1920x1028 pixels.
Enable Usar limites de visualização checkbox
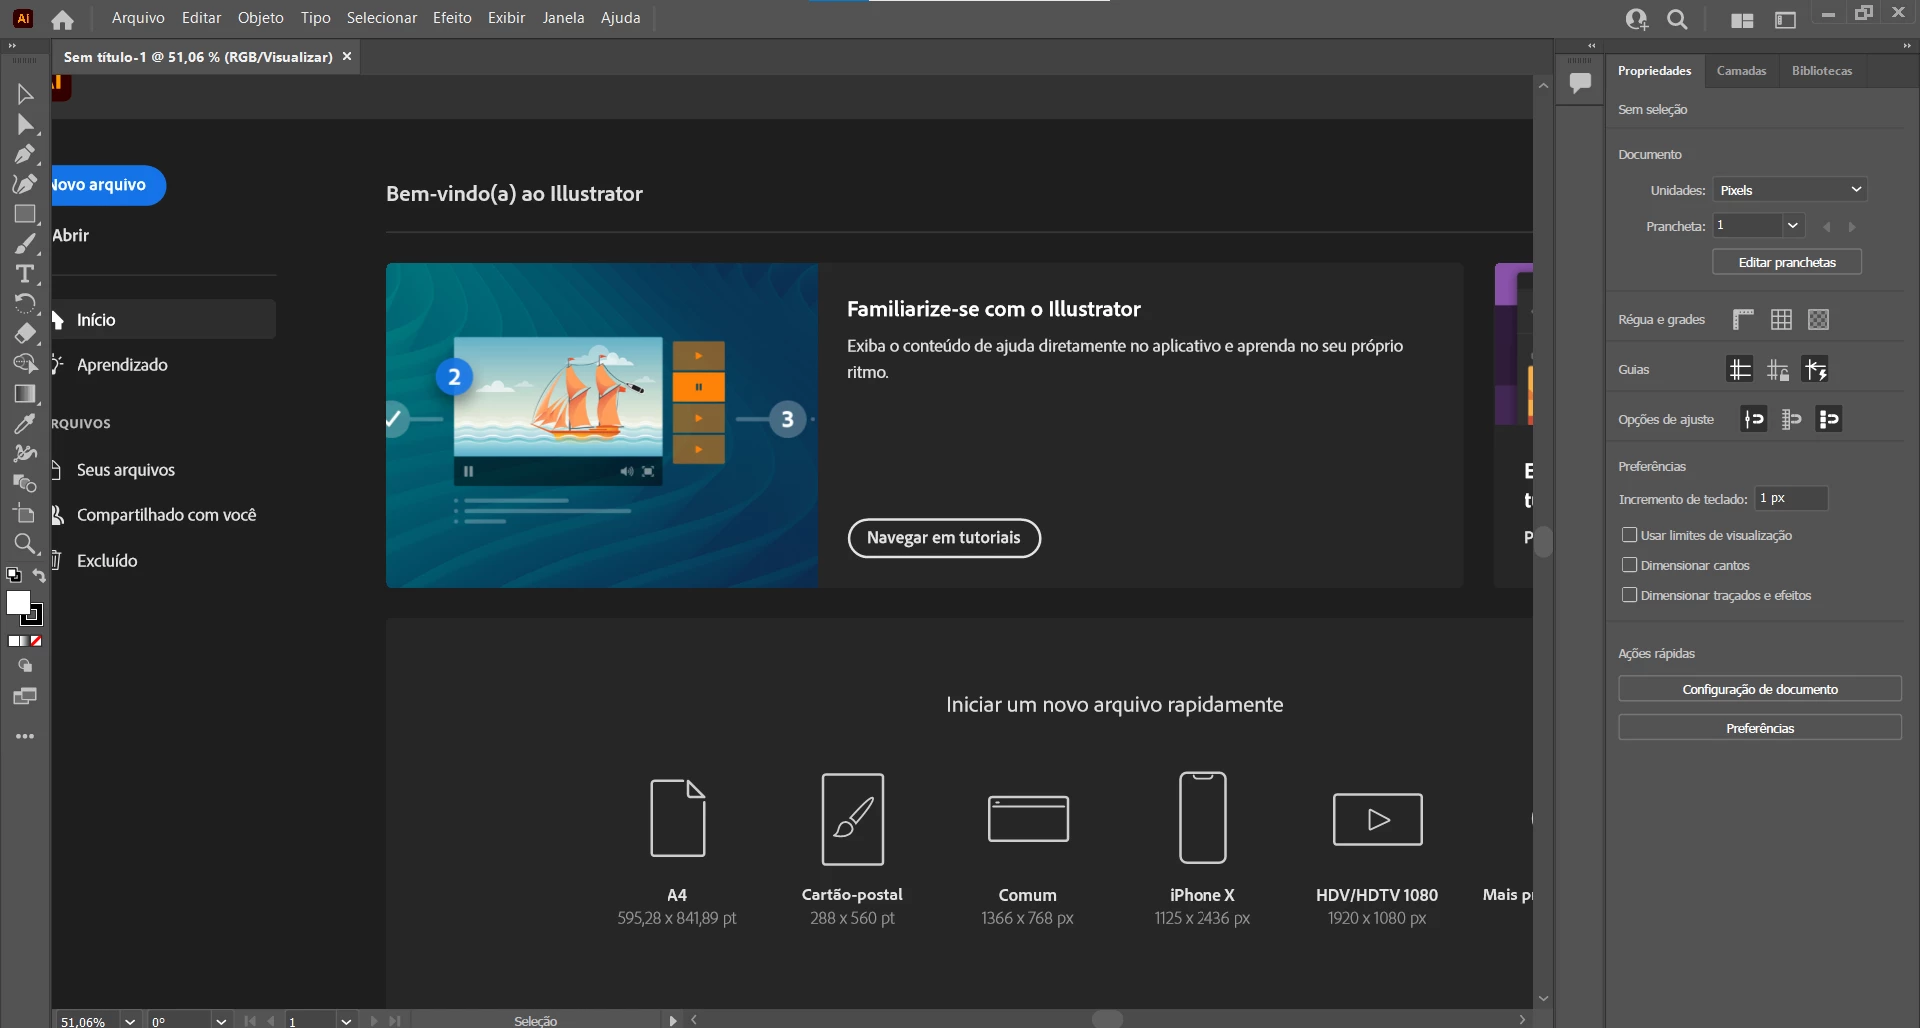1629,535
